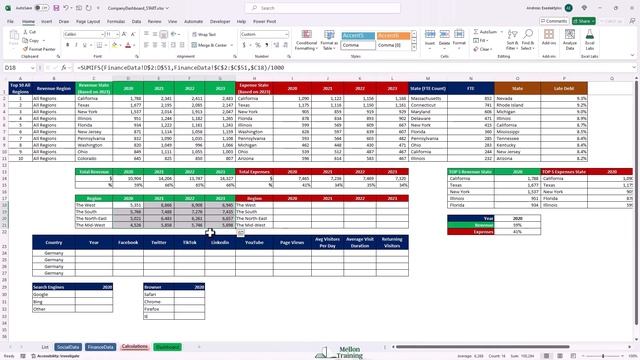This screenshot has height=360, width=640.
Task: Toggle Wrap Text
Action: [204, 34]
